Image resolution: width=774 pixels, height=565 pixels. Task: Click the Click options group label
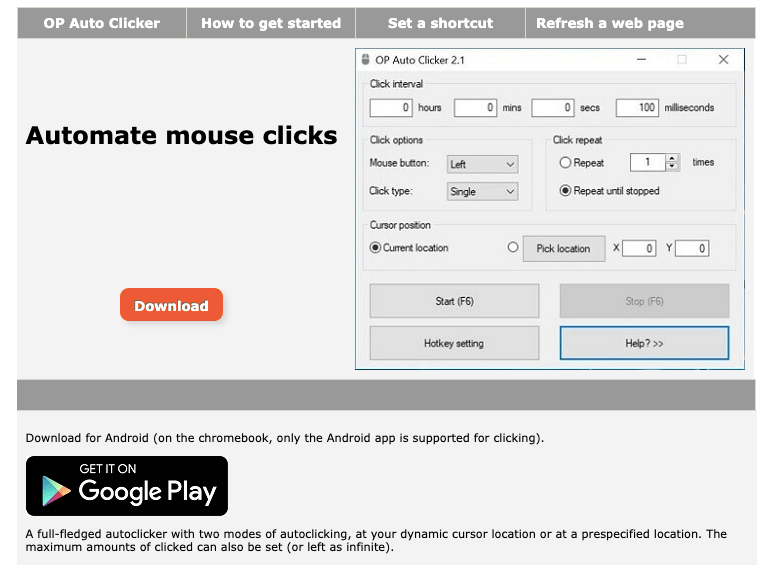[396, 140]
